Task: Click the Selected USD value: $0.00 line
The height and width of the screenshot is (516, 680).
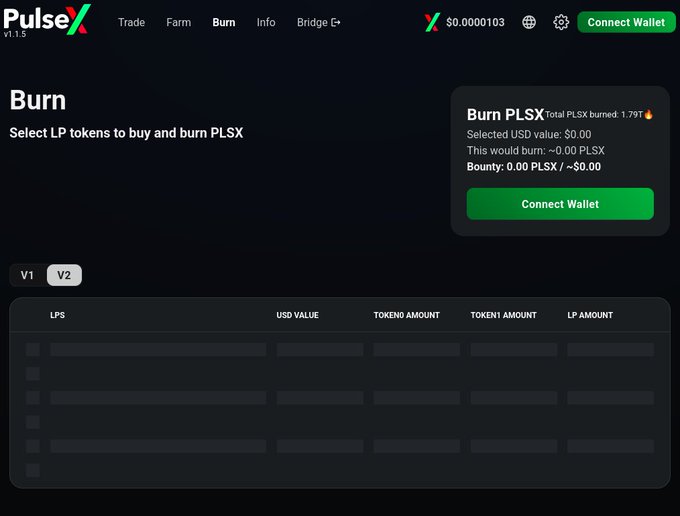Action: click(529, 134)
